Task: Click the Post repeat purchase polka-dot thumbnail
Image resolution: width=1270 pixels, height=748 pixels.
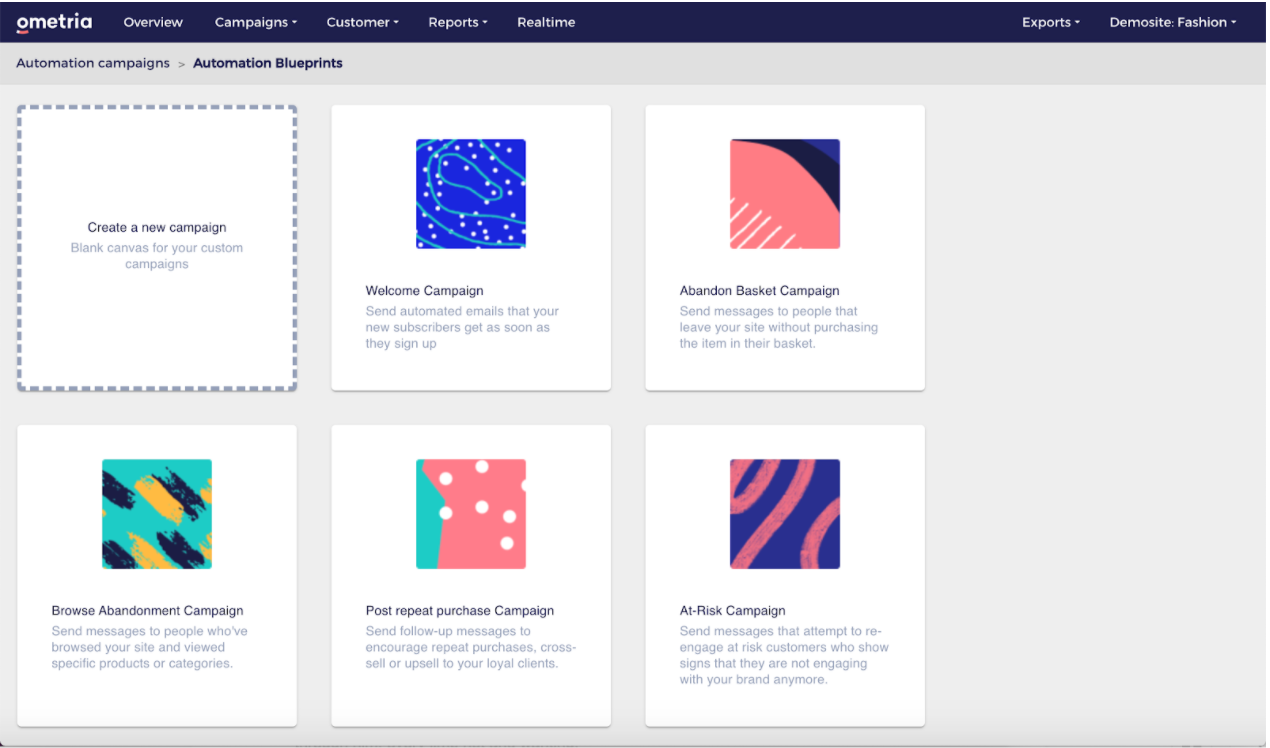Action: 471,514
